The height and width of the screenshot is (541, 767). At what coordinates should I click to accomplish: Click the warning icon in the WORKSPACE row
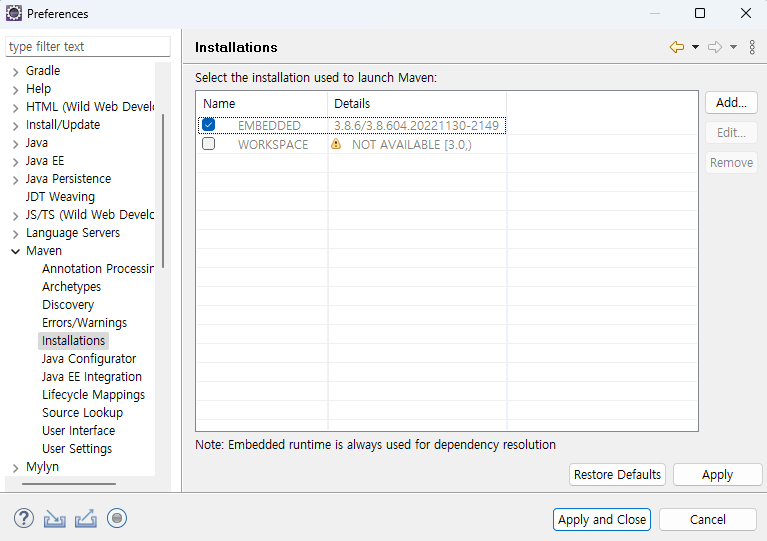336,144
